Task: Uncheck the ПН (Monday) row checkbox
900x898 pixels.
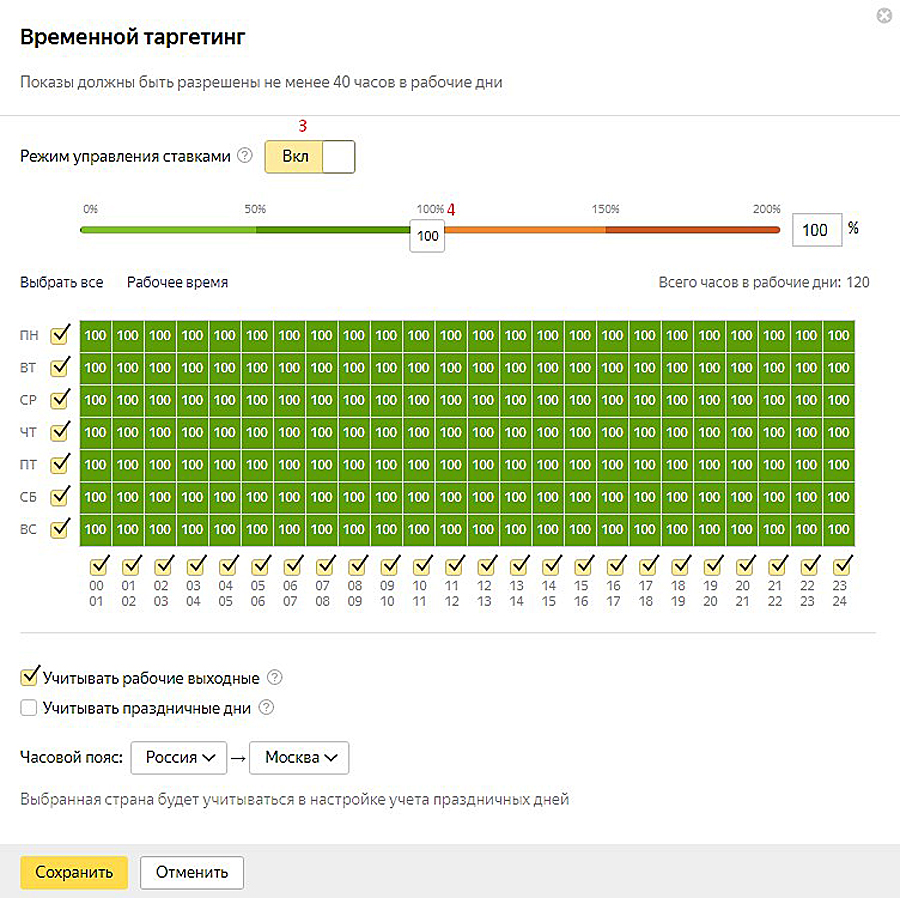Action: pyautogui.click(x=60, y=335)
